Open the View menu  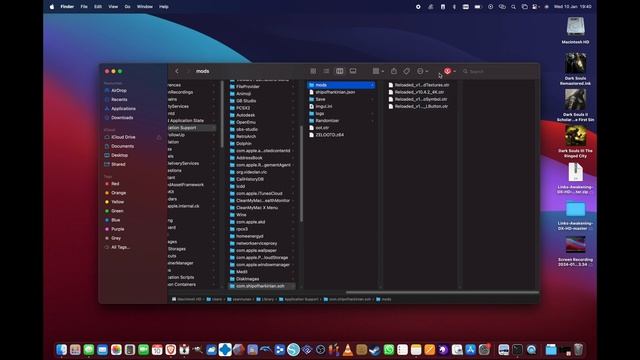click(113, 7)
